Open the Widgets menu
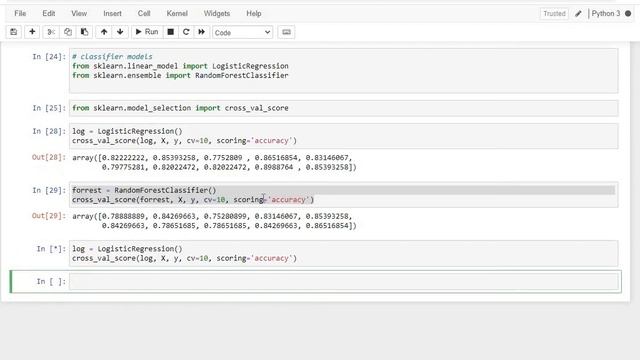The width and height of the screenshot is (640, 360). coord(217,13)
